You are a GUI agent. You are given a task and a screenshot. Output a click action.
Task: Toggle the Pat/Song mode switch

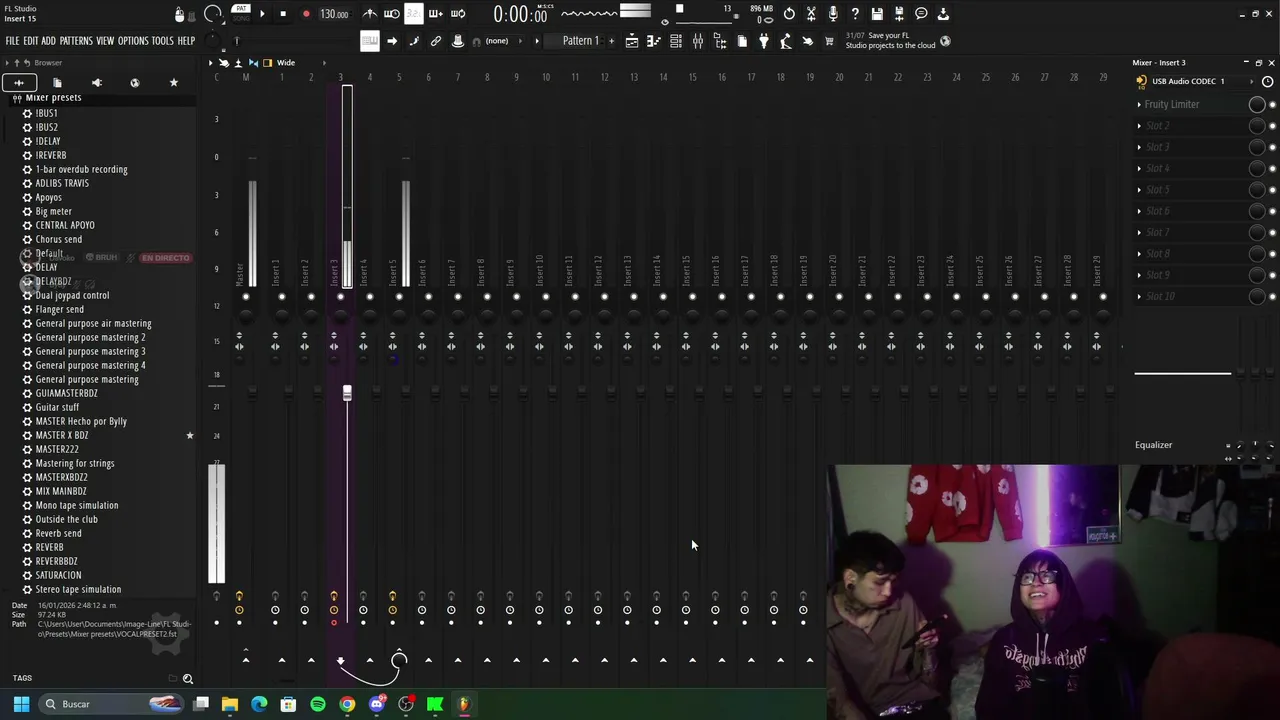pyautogui.click(x=241, y=13)
